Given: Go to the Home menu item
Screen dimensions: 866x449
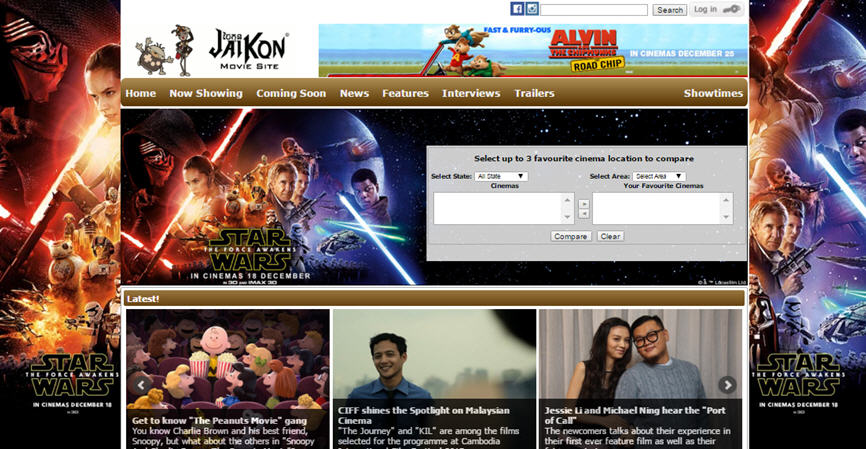Looking at the screenshot, I should 140,93.
